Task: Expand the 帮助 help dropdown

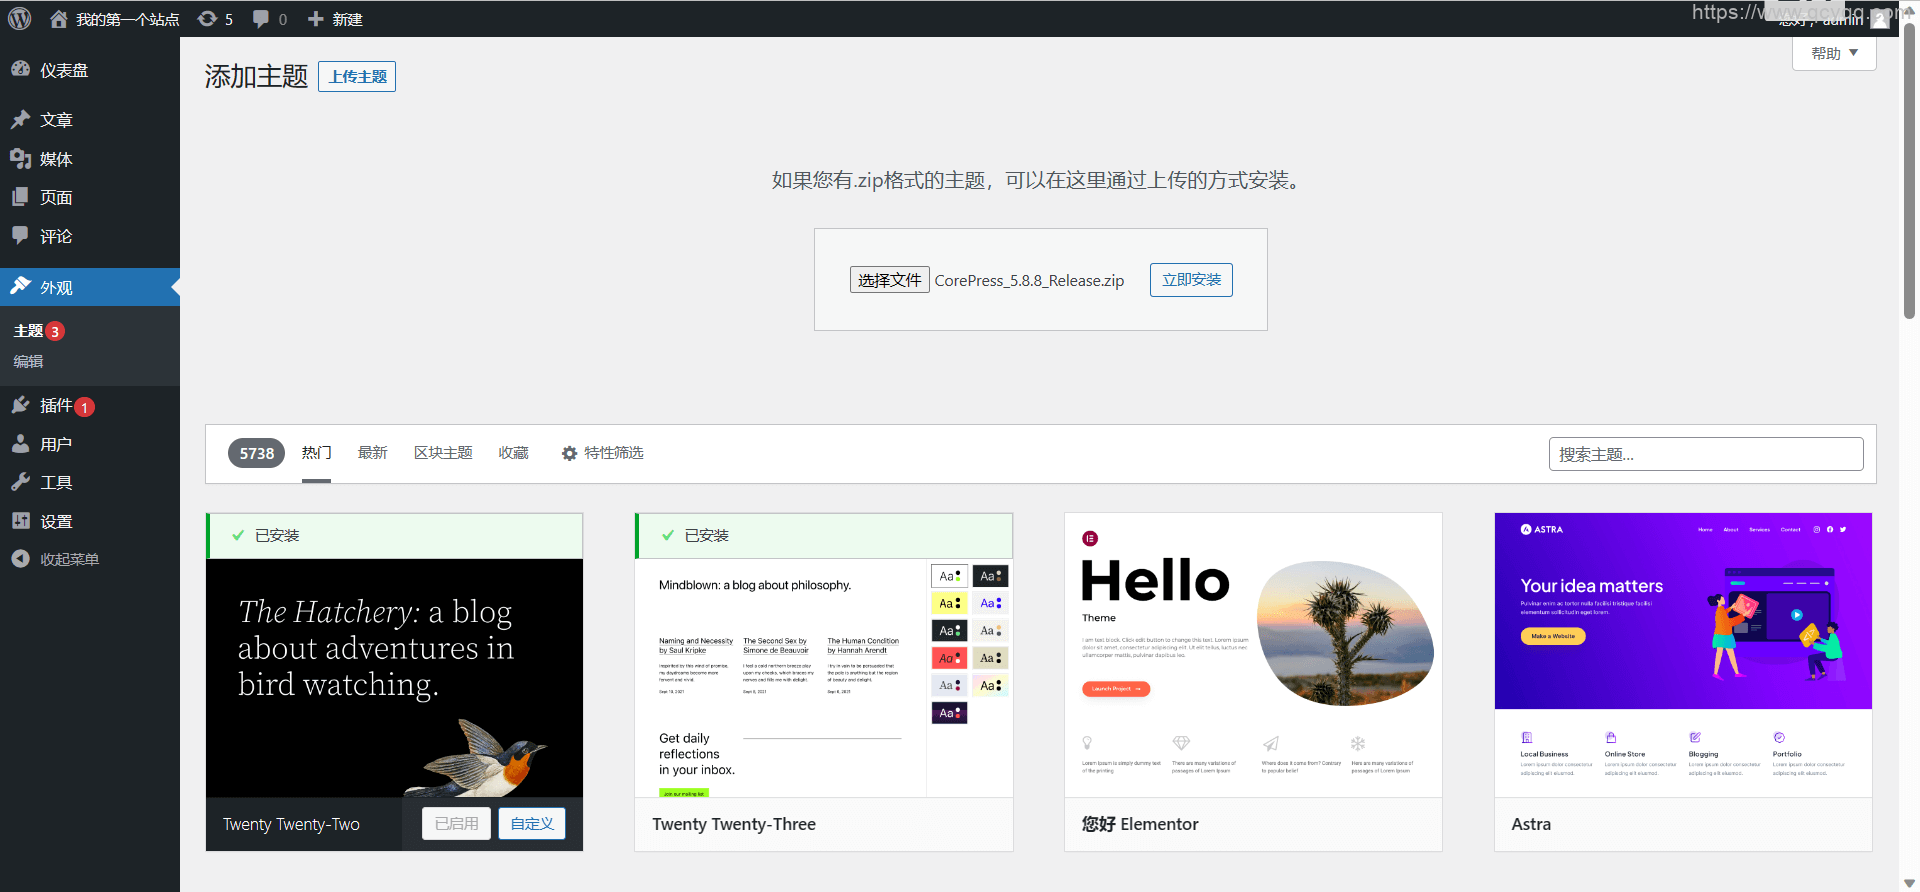Action: point(1834,53)
